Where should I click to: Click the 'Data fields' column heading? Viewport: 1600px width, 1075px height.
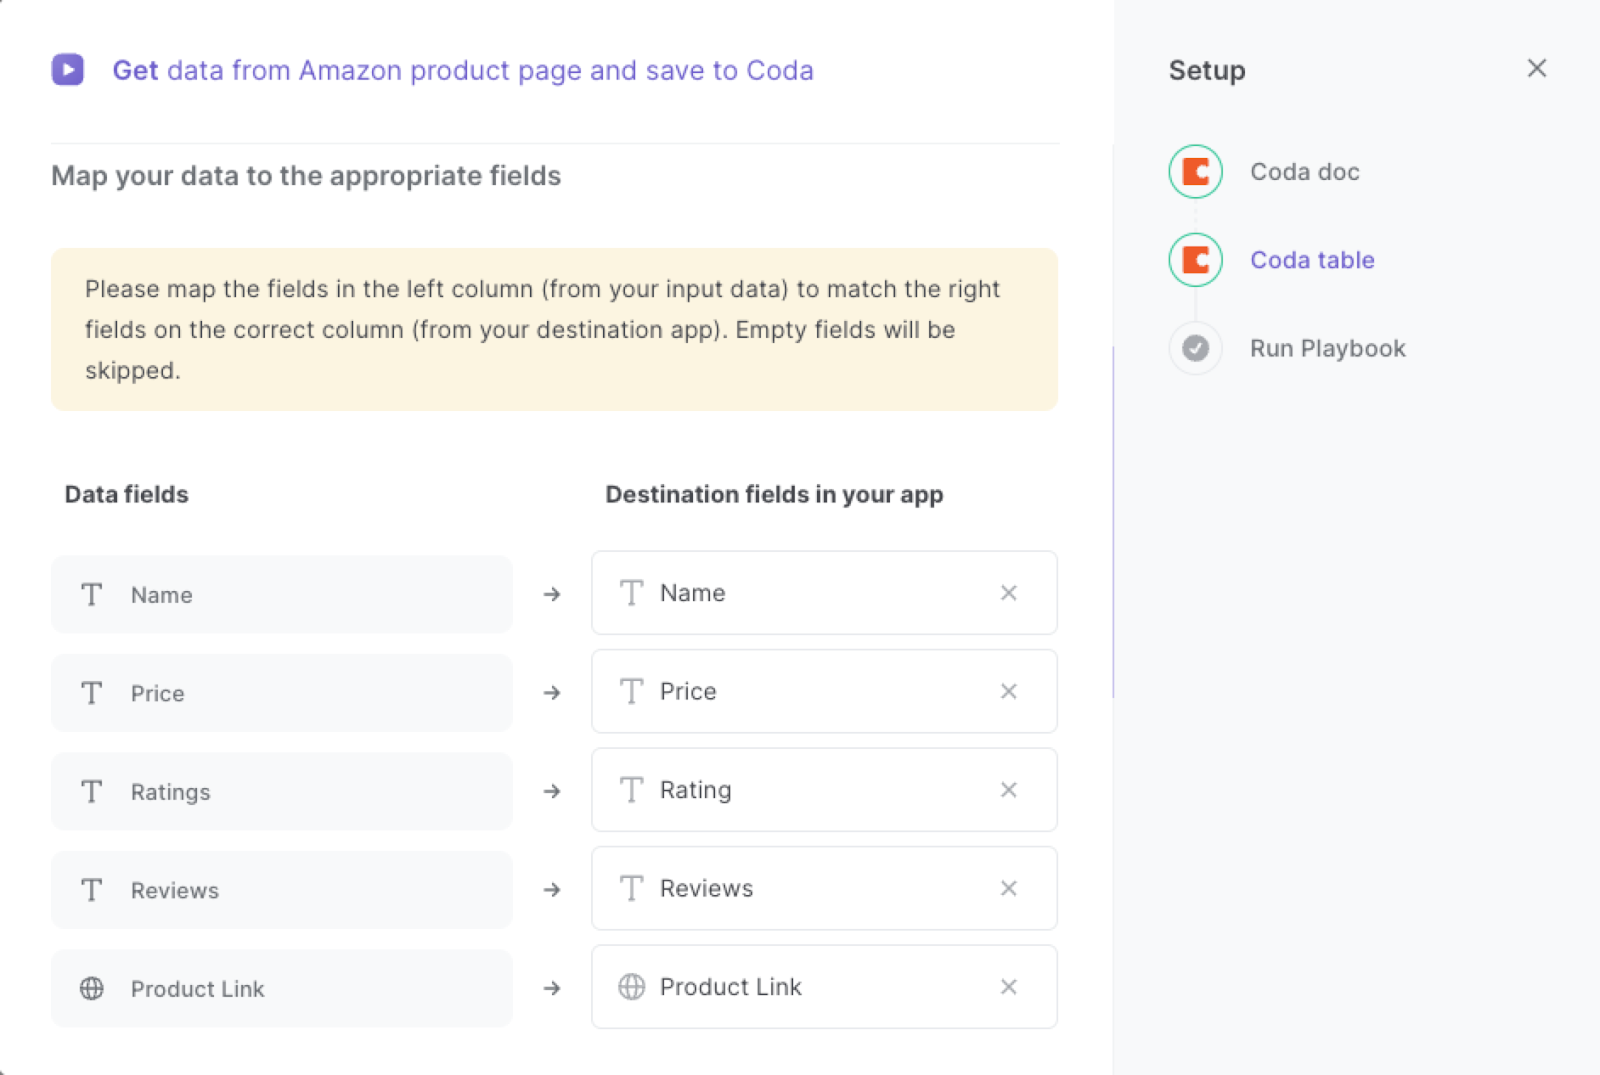pyautogui.click(x=127, y=495)
